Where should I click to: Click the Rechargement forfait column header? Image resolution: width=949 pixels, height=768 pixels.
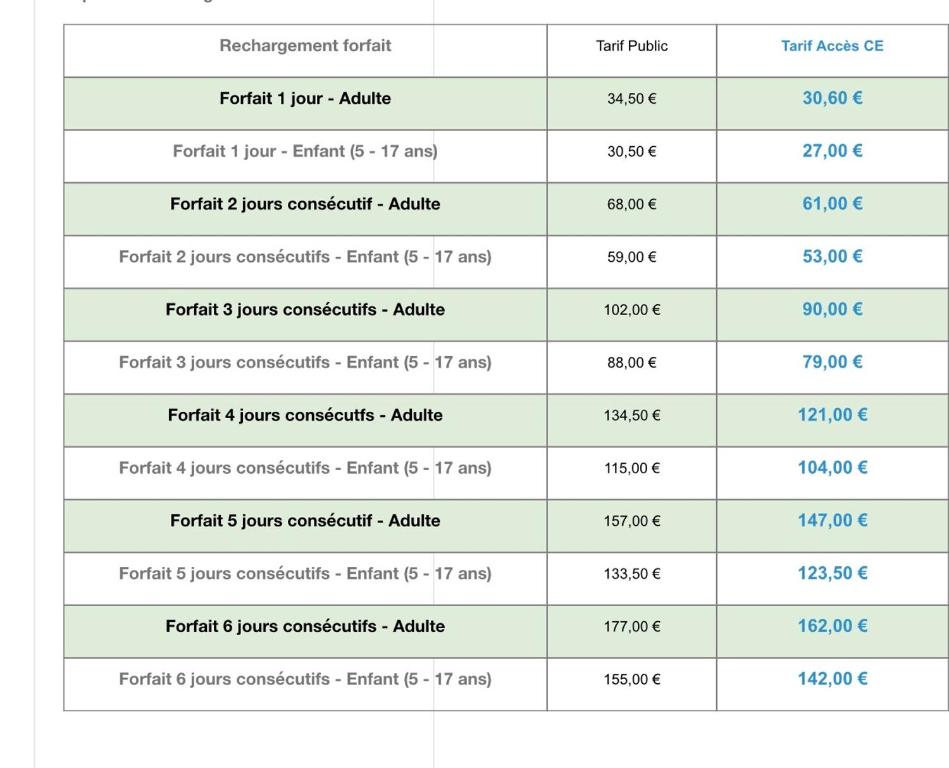tap(305, 46)
